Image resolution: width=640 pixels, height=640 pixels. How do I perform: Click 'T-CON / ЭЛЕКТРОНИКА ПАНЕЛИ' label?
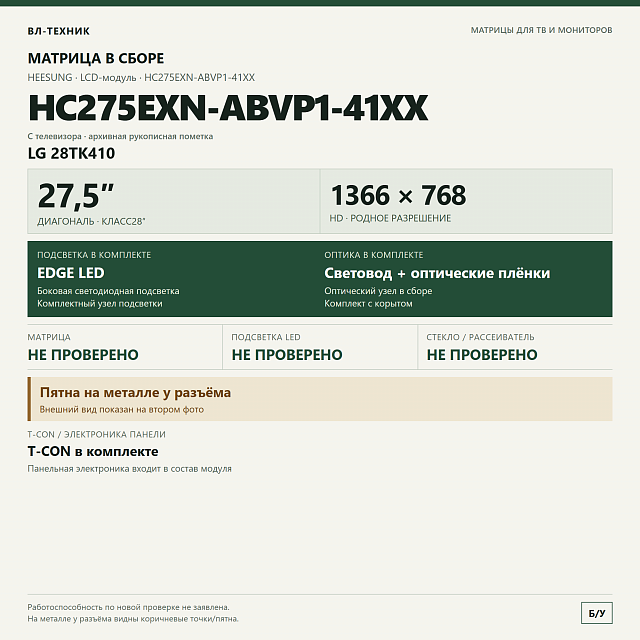coord(97,434)
